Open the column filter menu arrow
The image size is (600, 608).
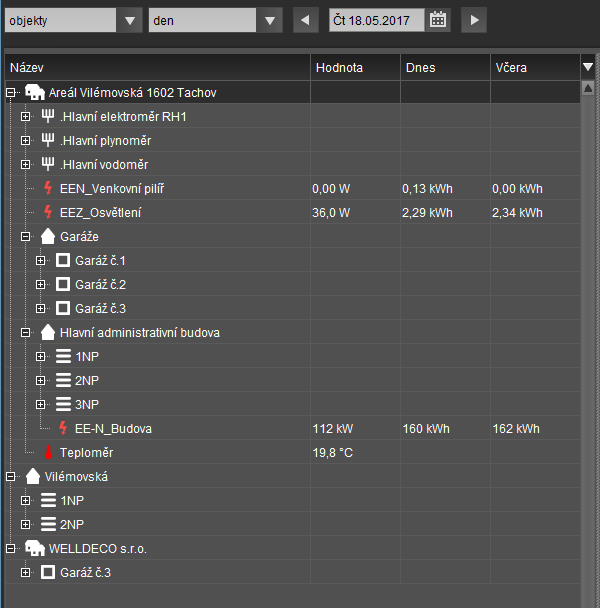[588, 67]
